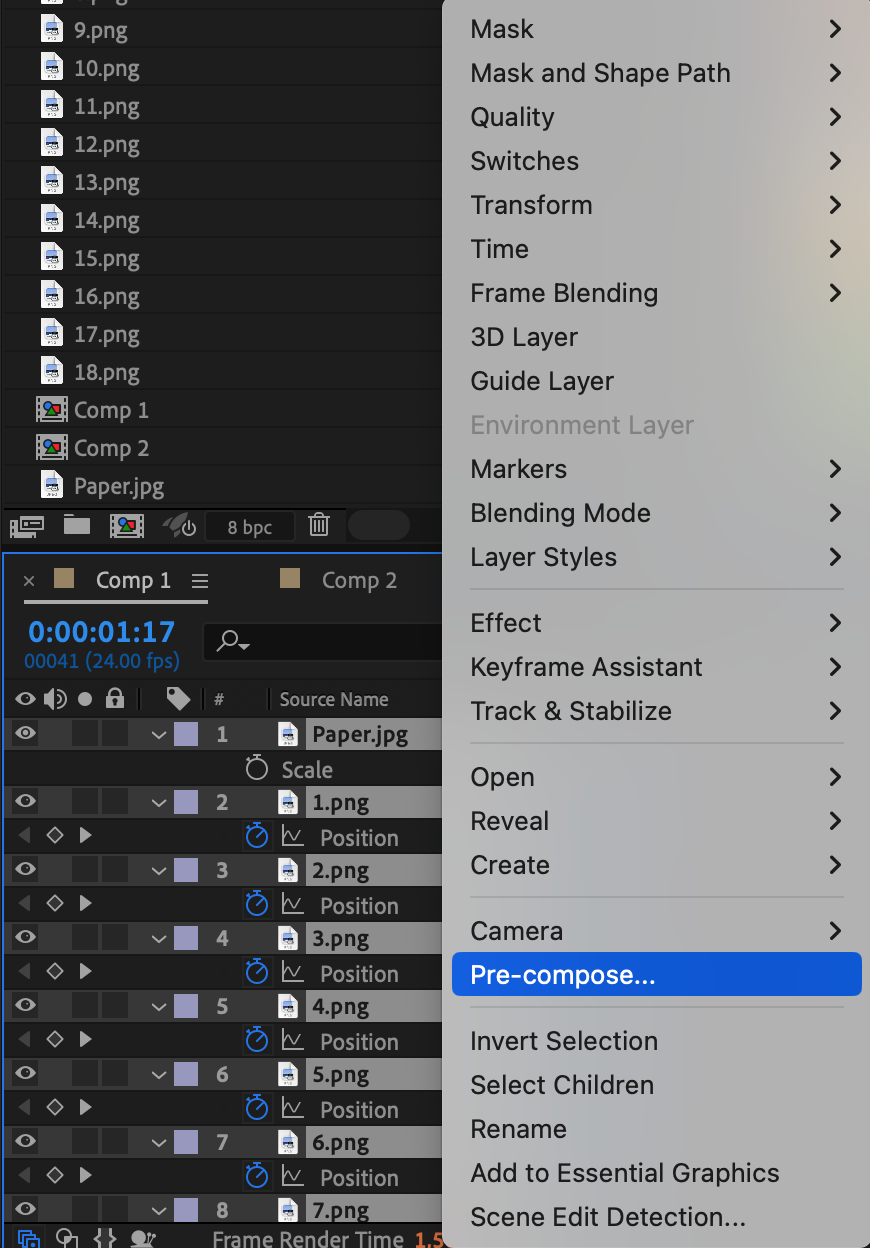Switch to the Comp 2 timeline tab
The image size is (870, 1248).
tap(358, 581)
